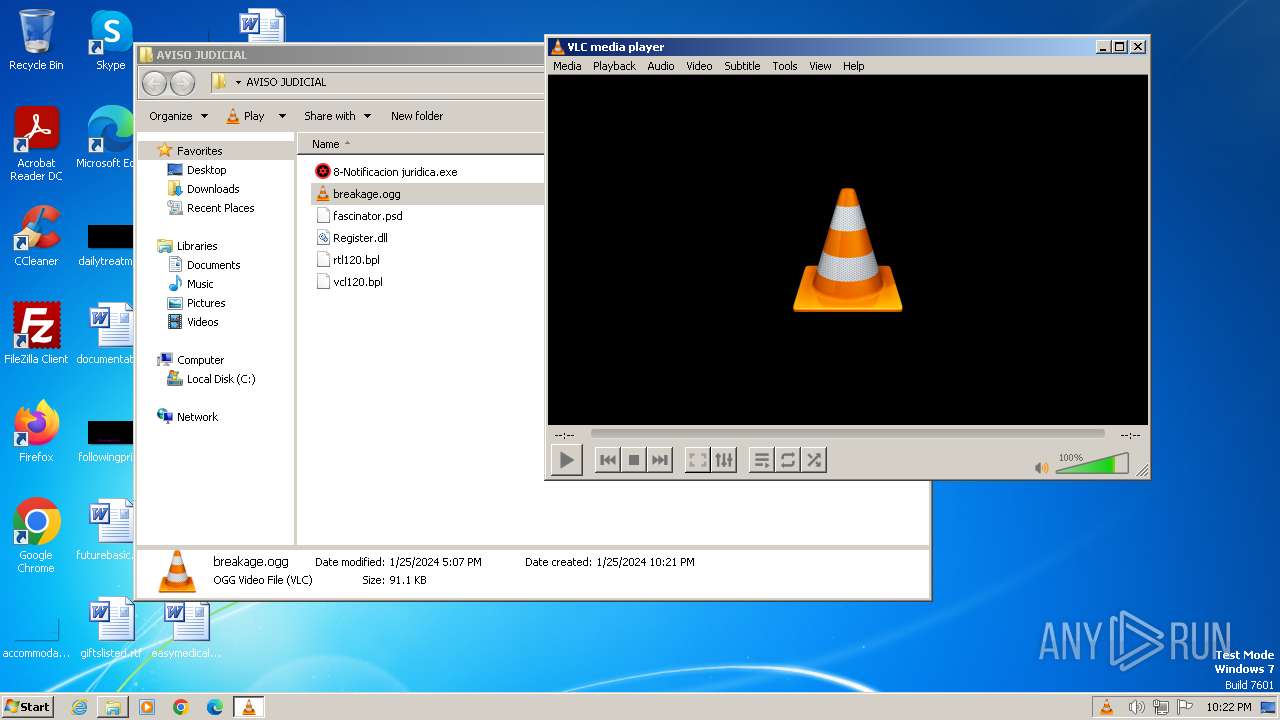Screen dimensions: 1280x720
Task: Click New folder button
Action: [x=417, y=116]
